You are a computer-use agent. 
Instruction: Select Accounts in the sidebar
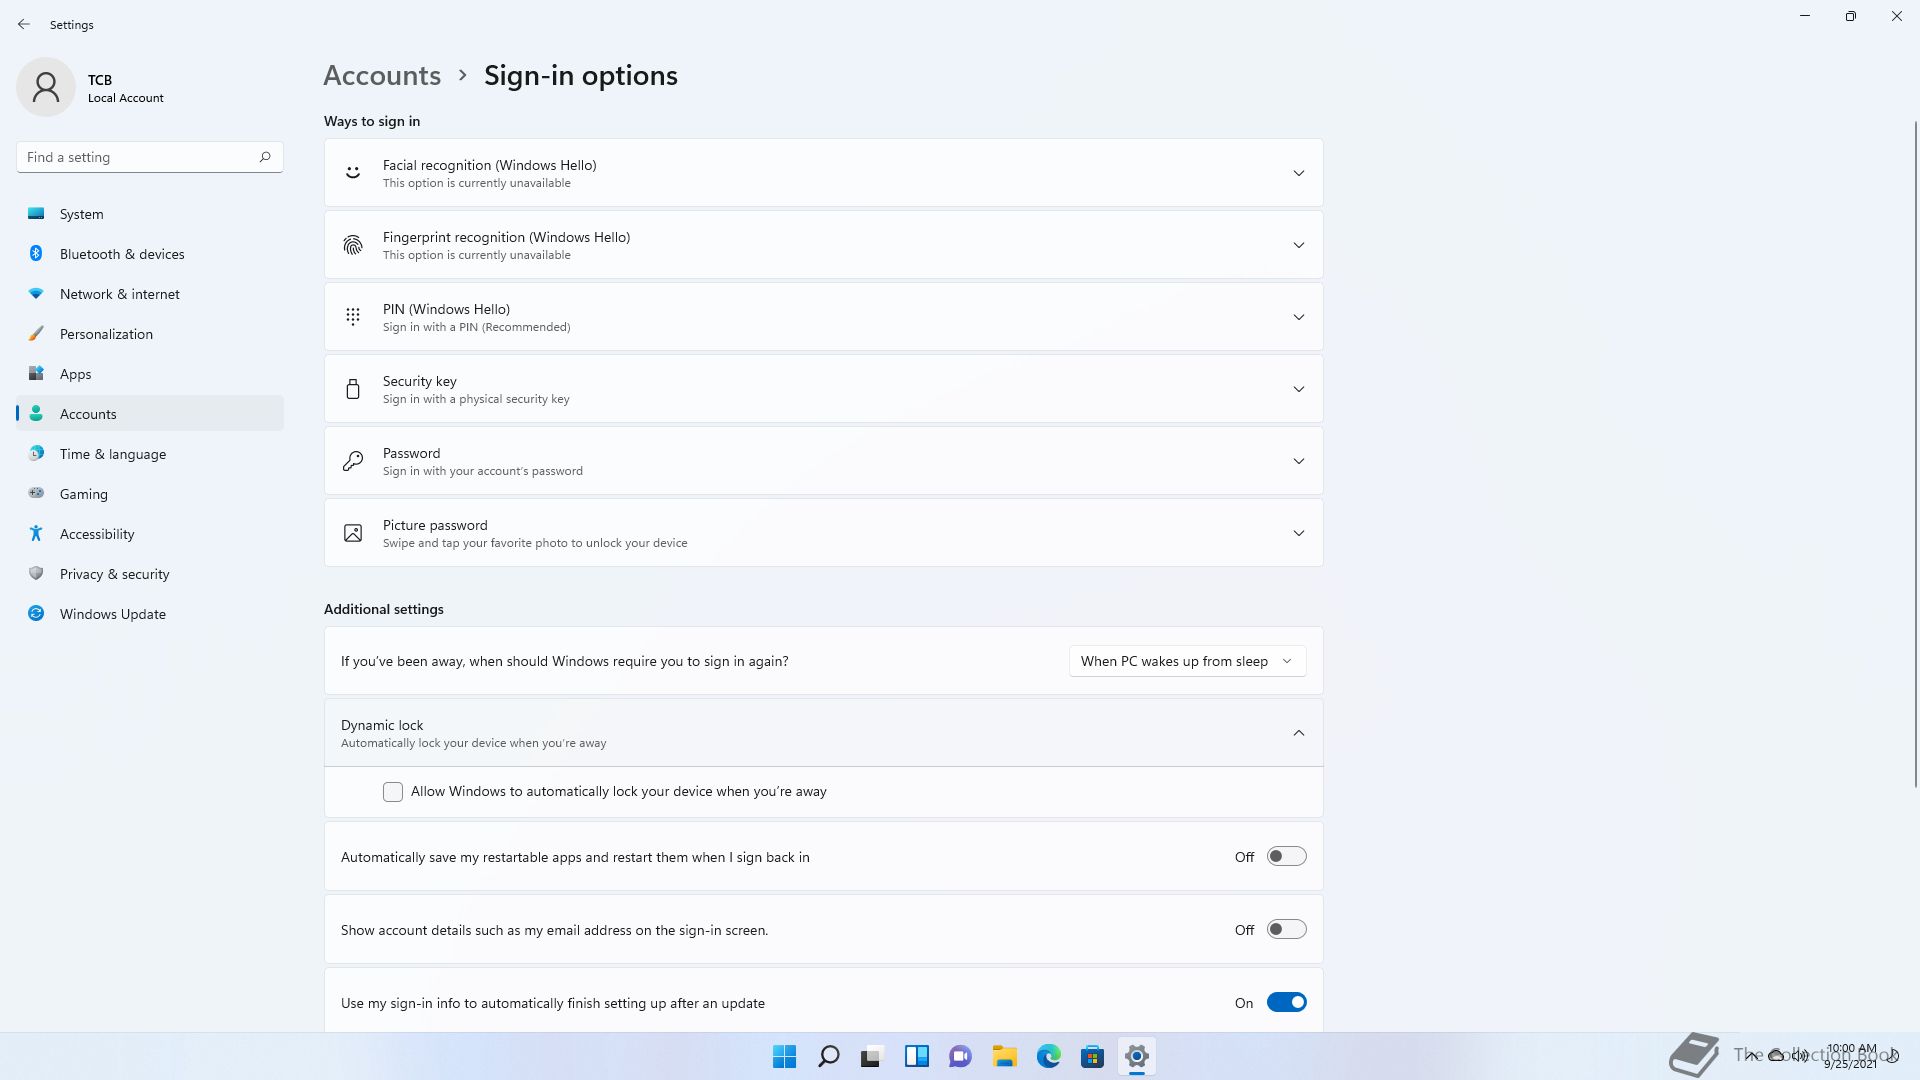(150, 414)
